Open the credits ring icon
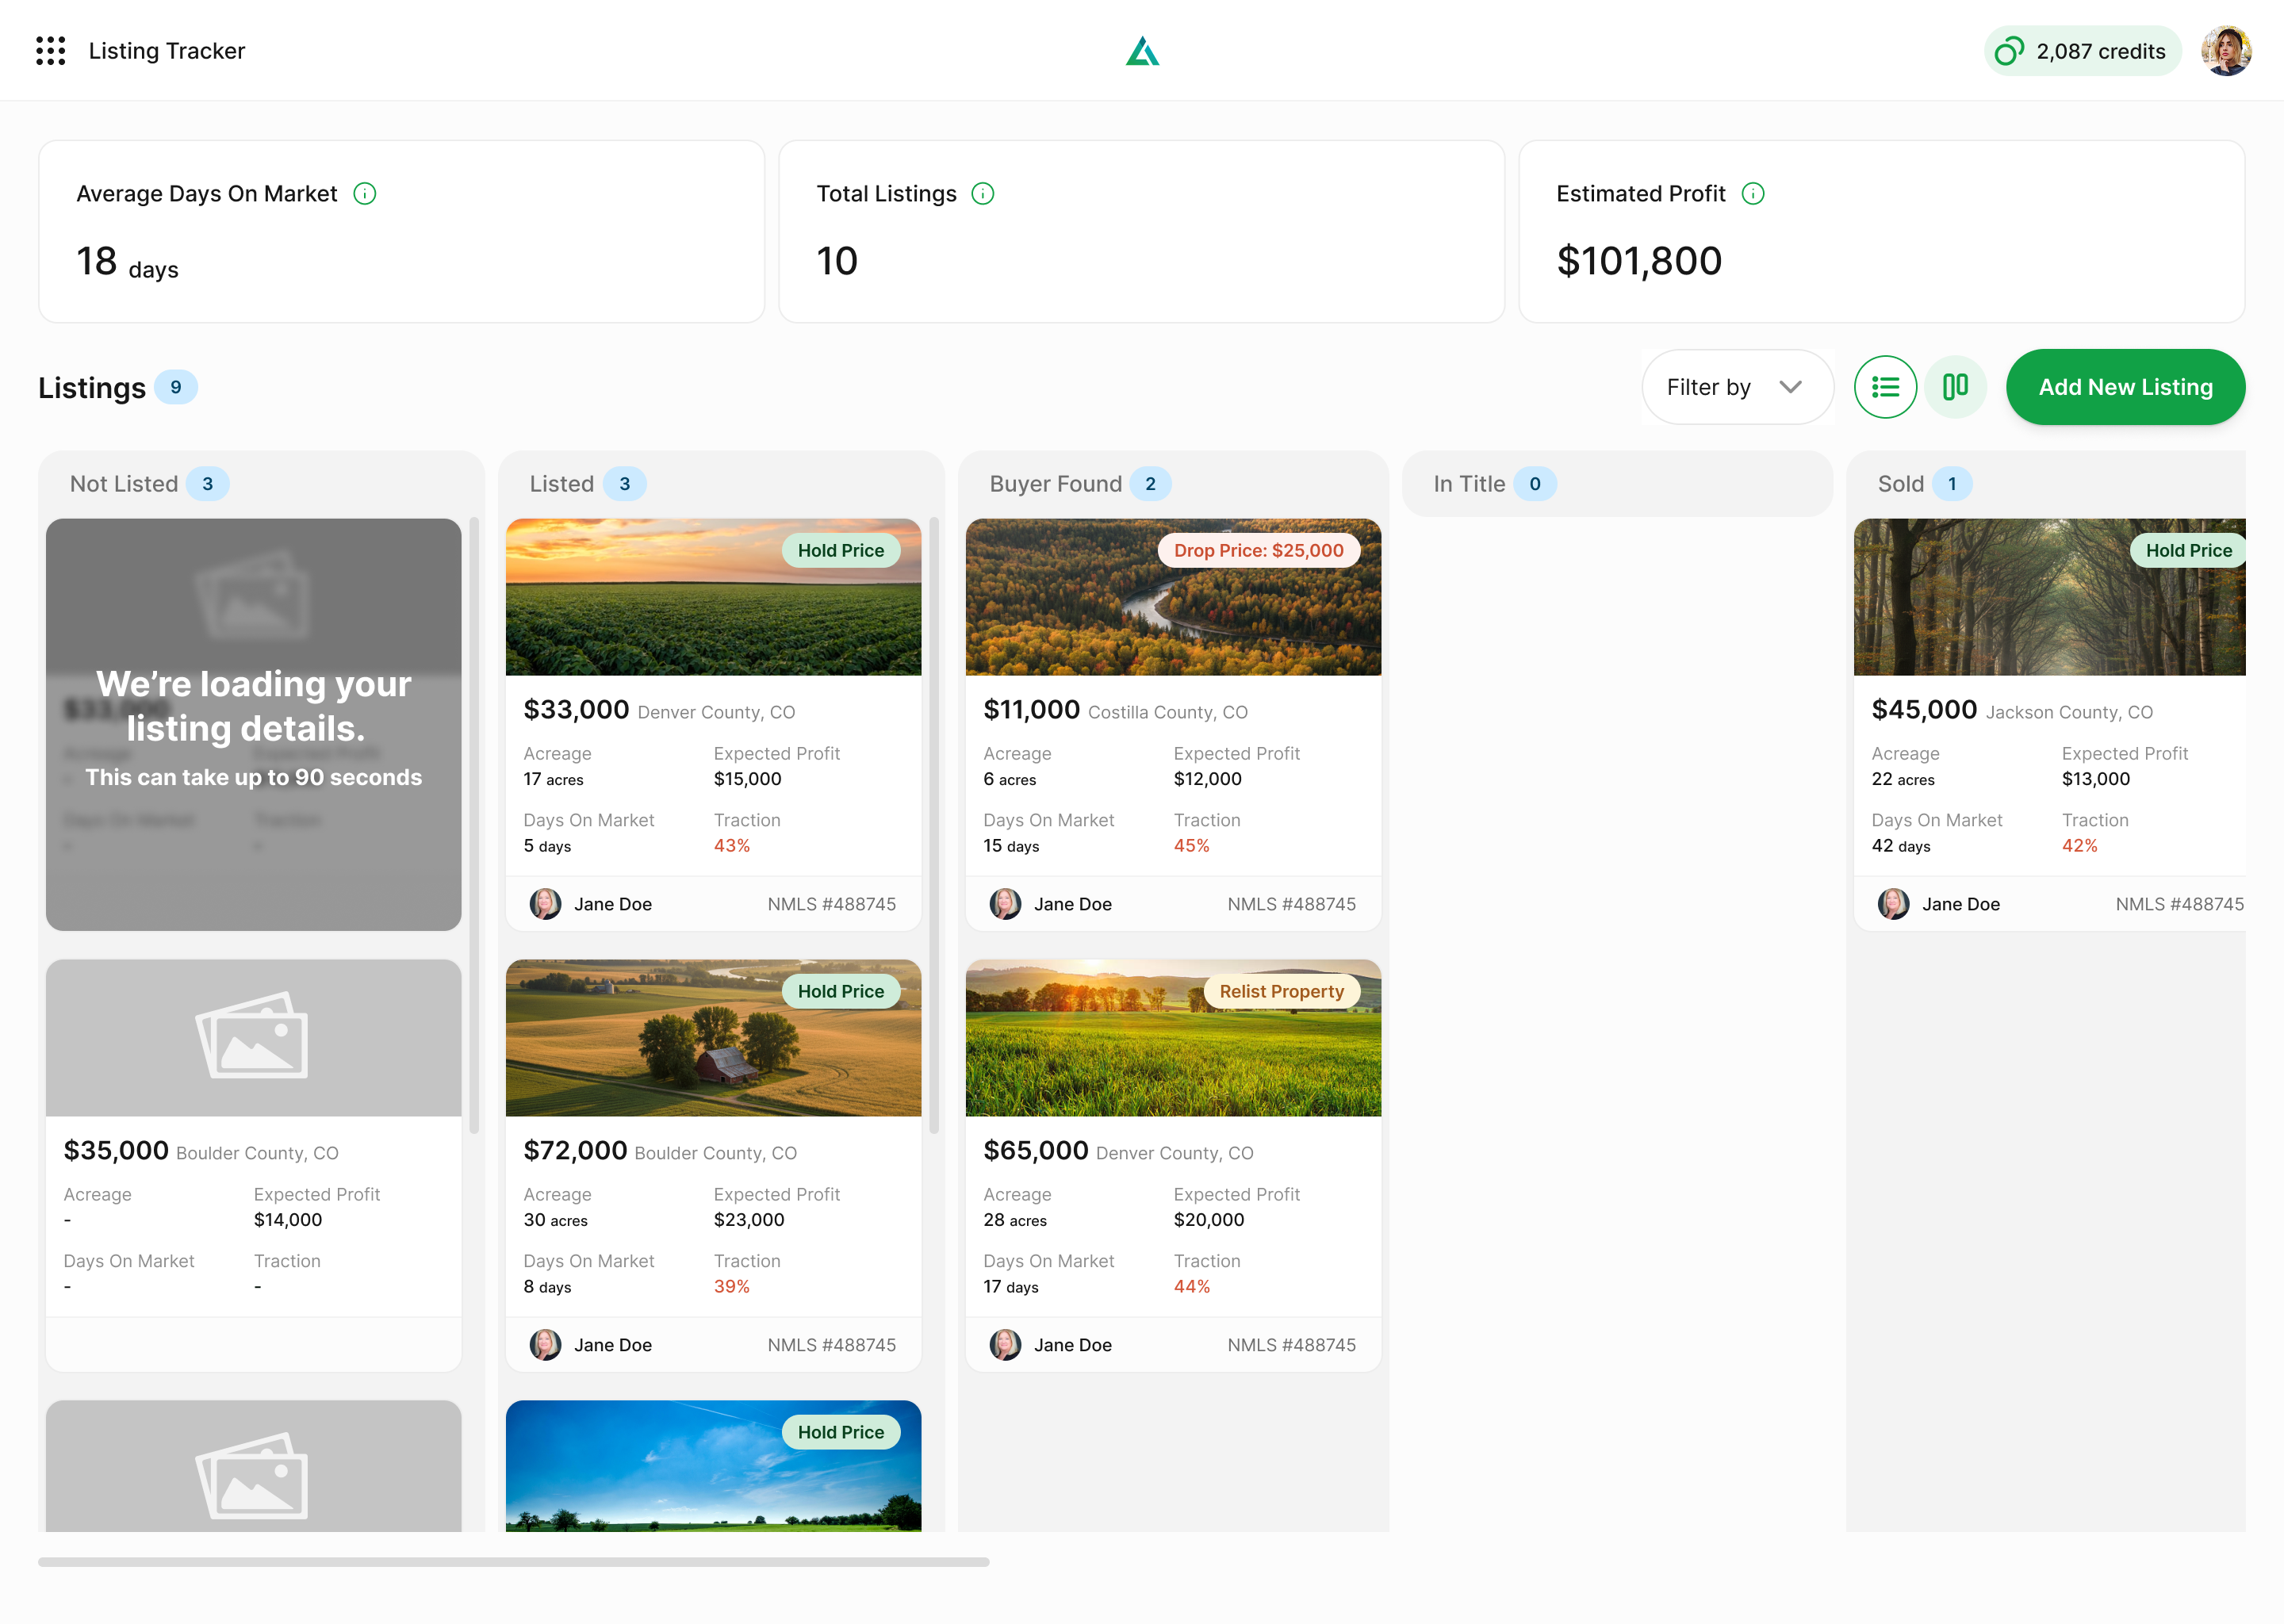 pos(2008,51)
